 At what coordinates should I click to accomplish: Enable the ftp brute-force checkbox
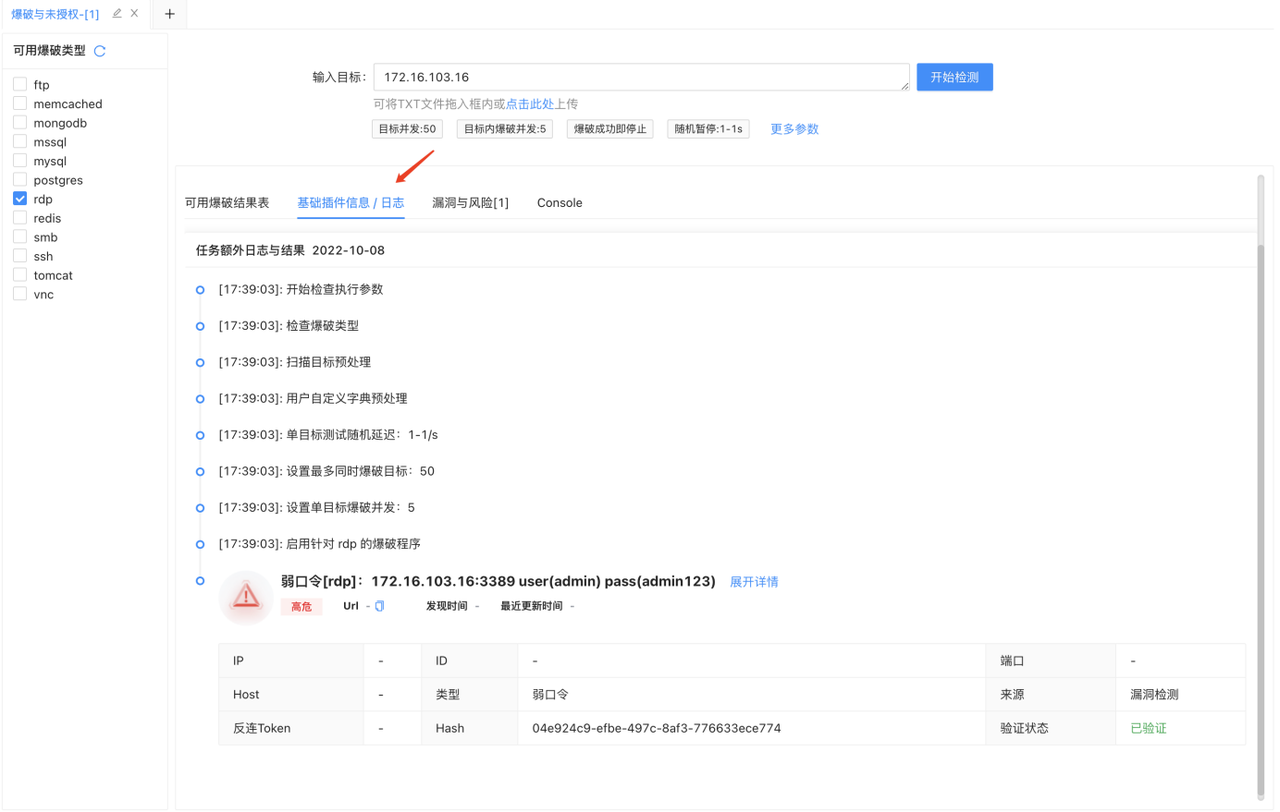[20, 85]
